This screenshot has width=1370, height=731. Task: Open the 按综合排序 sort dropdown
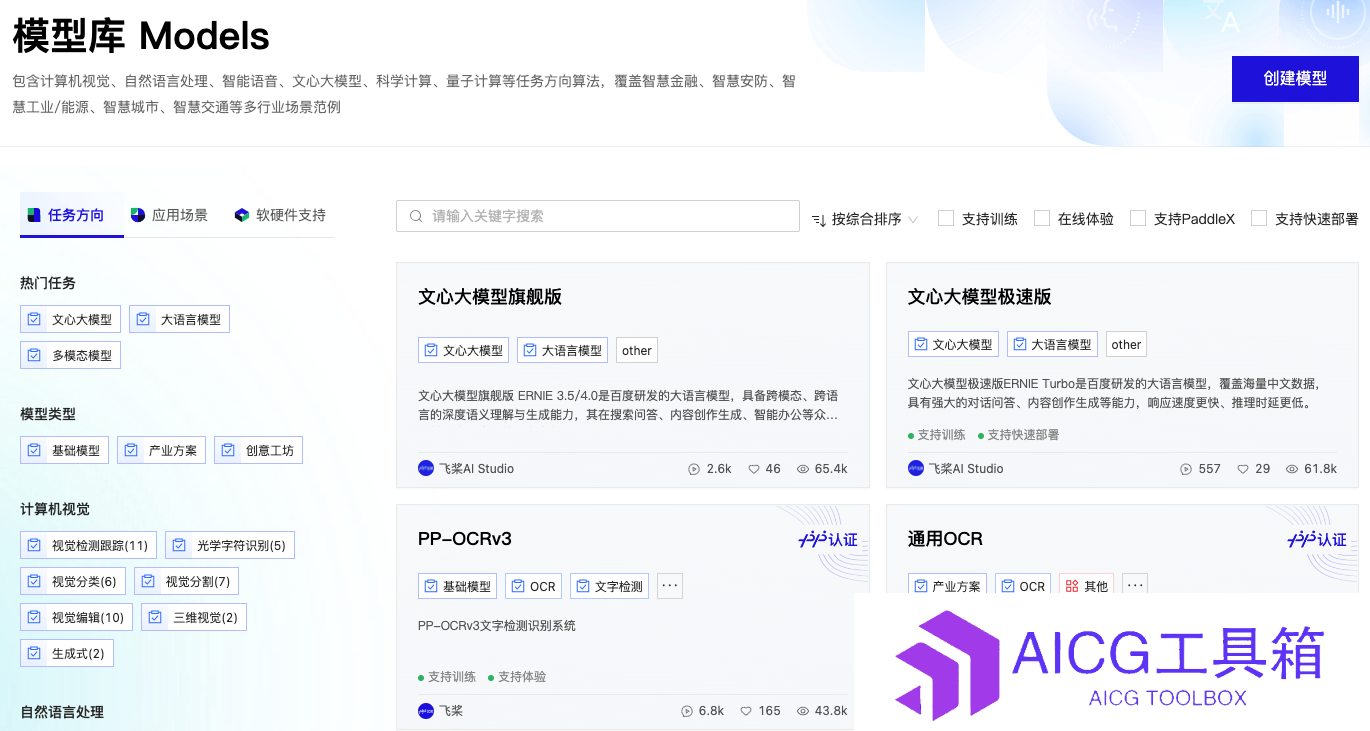pos(865,219)
